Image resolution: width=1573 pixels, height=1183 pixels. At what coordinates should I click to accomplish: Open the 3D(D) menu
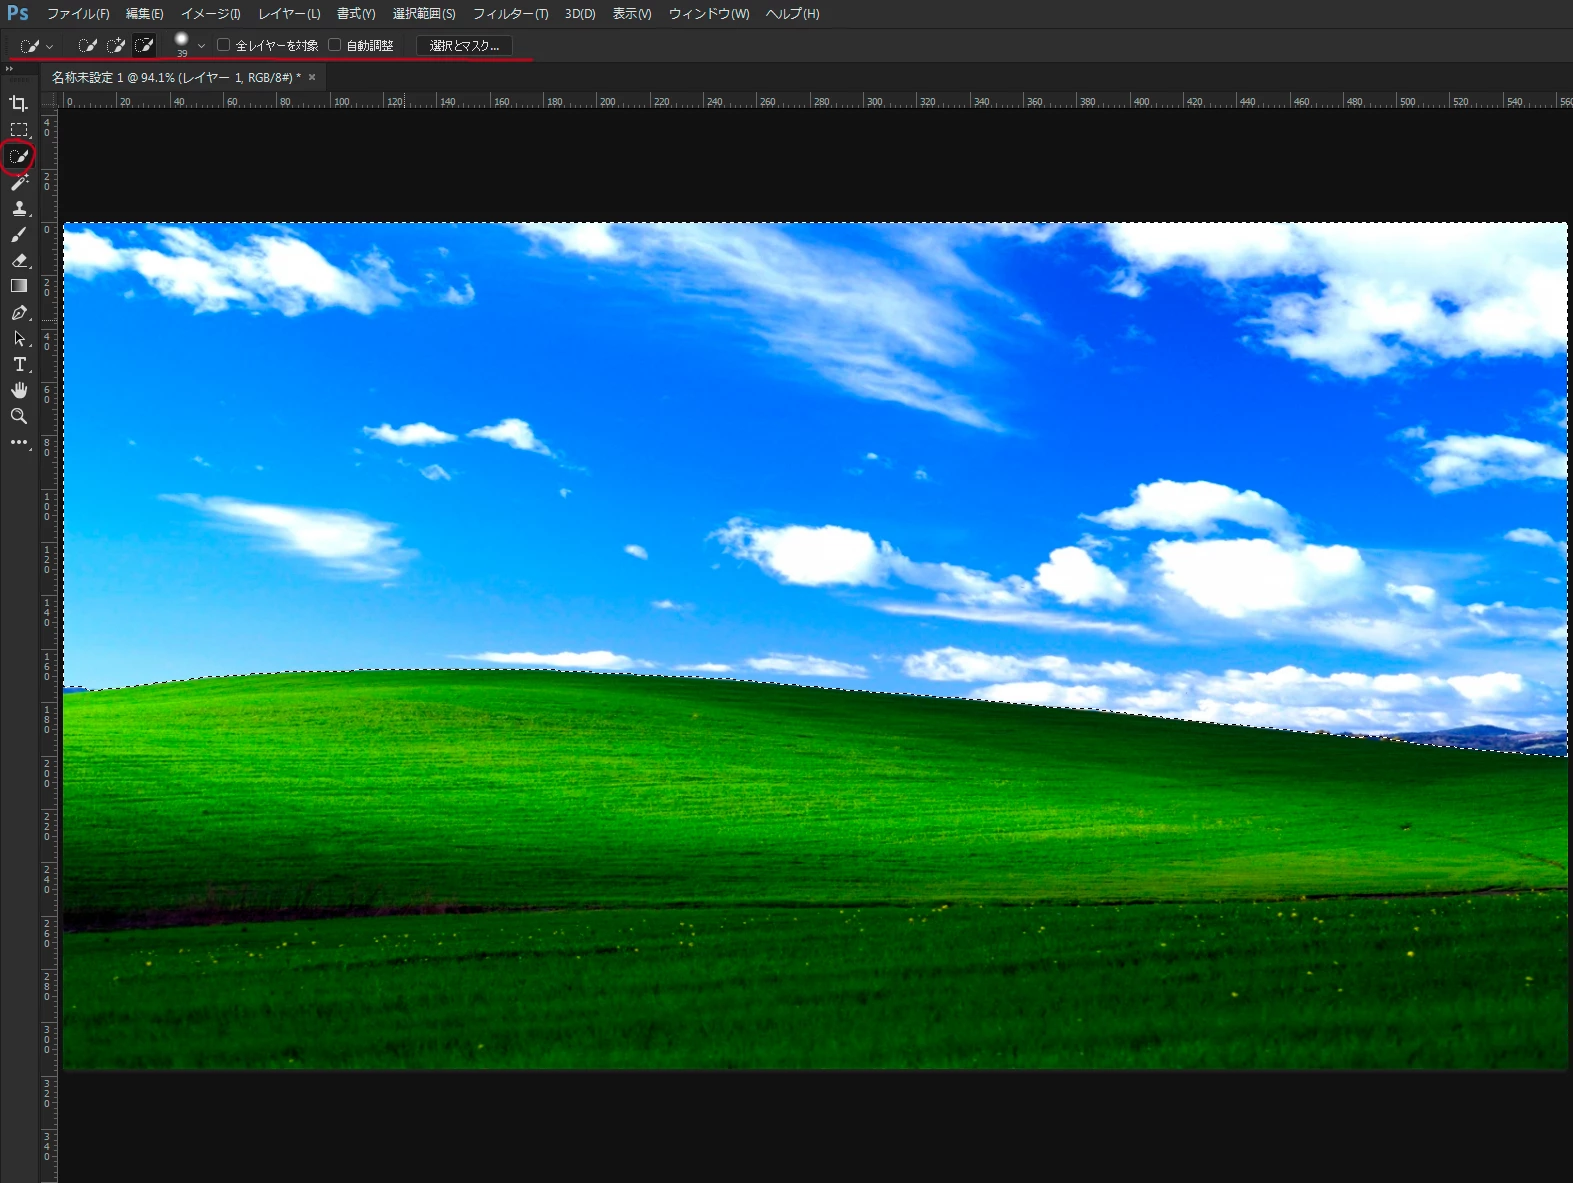580,14
